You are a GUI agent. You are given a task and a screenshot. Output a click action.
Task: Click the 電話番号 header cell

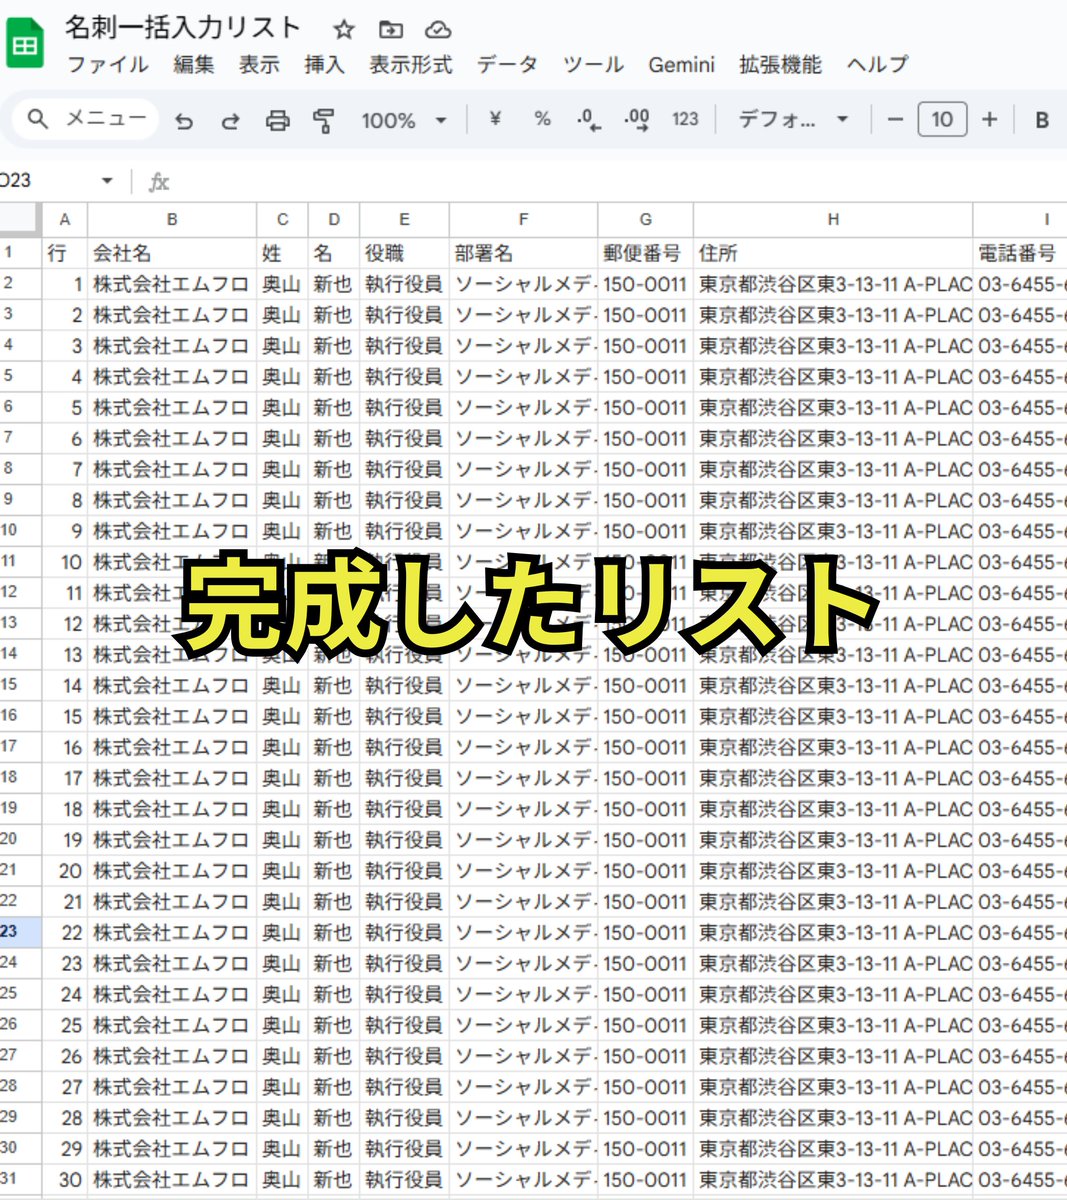1019,253
